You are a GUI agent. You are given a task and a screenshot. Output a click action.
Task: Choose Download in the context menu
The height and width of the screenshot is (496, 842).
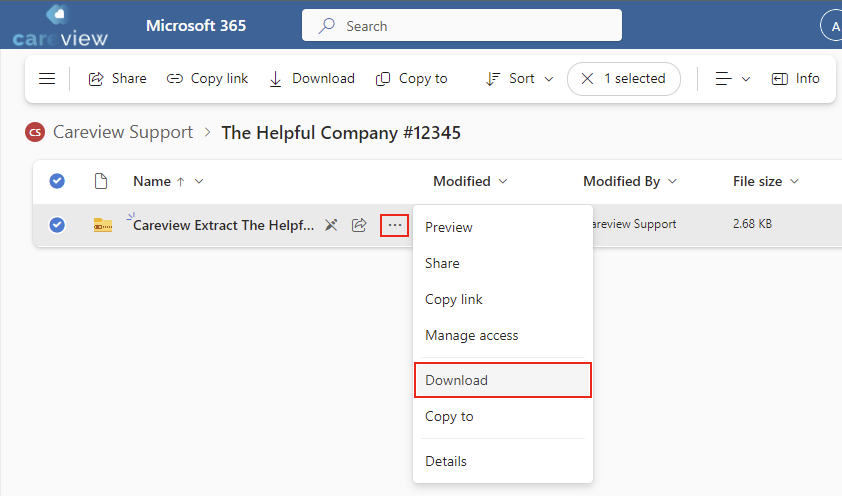(x=503, y=380)
